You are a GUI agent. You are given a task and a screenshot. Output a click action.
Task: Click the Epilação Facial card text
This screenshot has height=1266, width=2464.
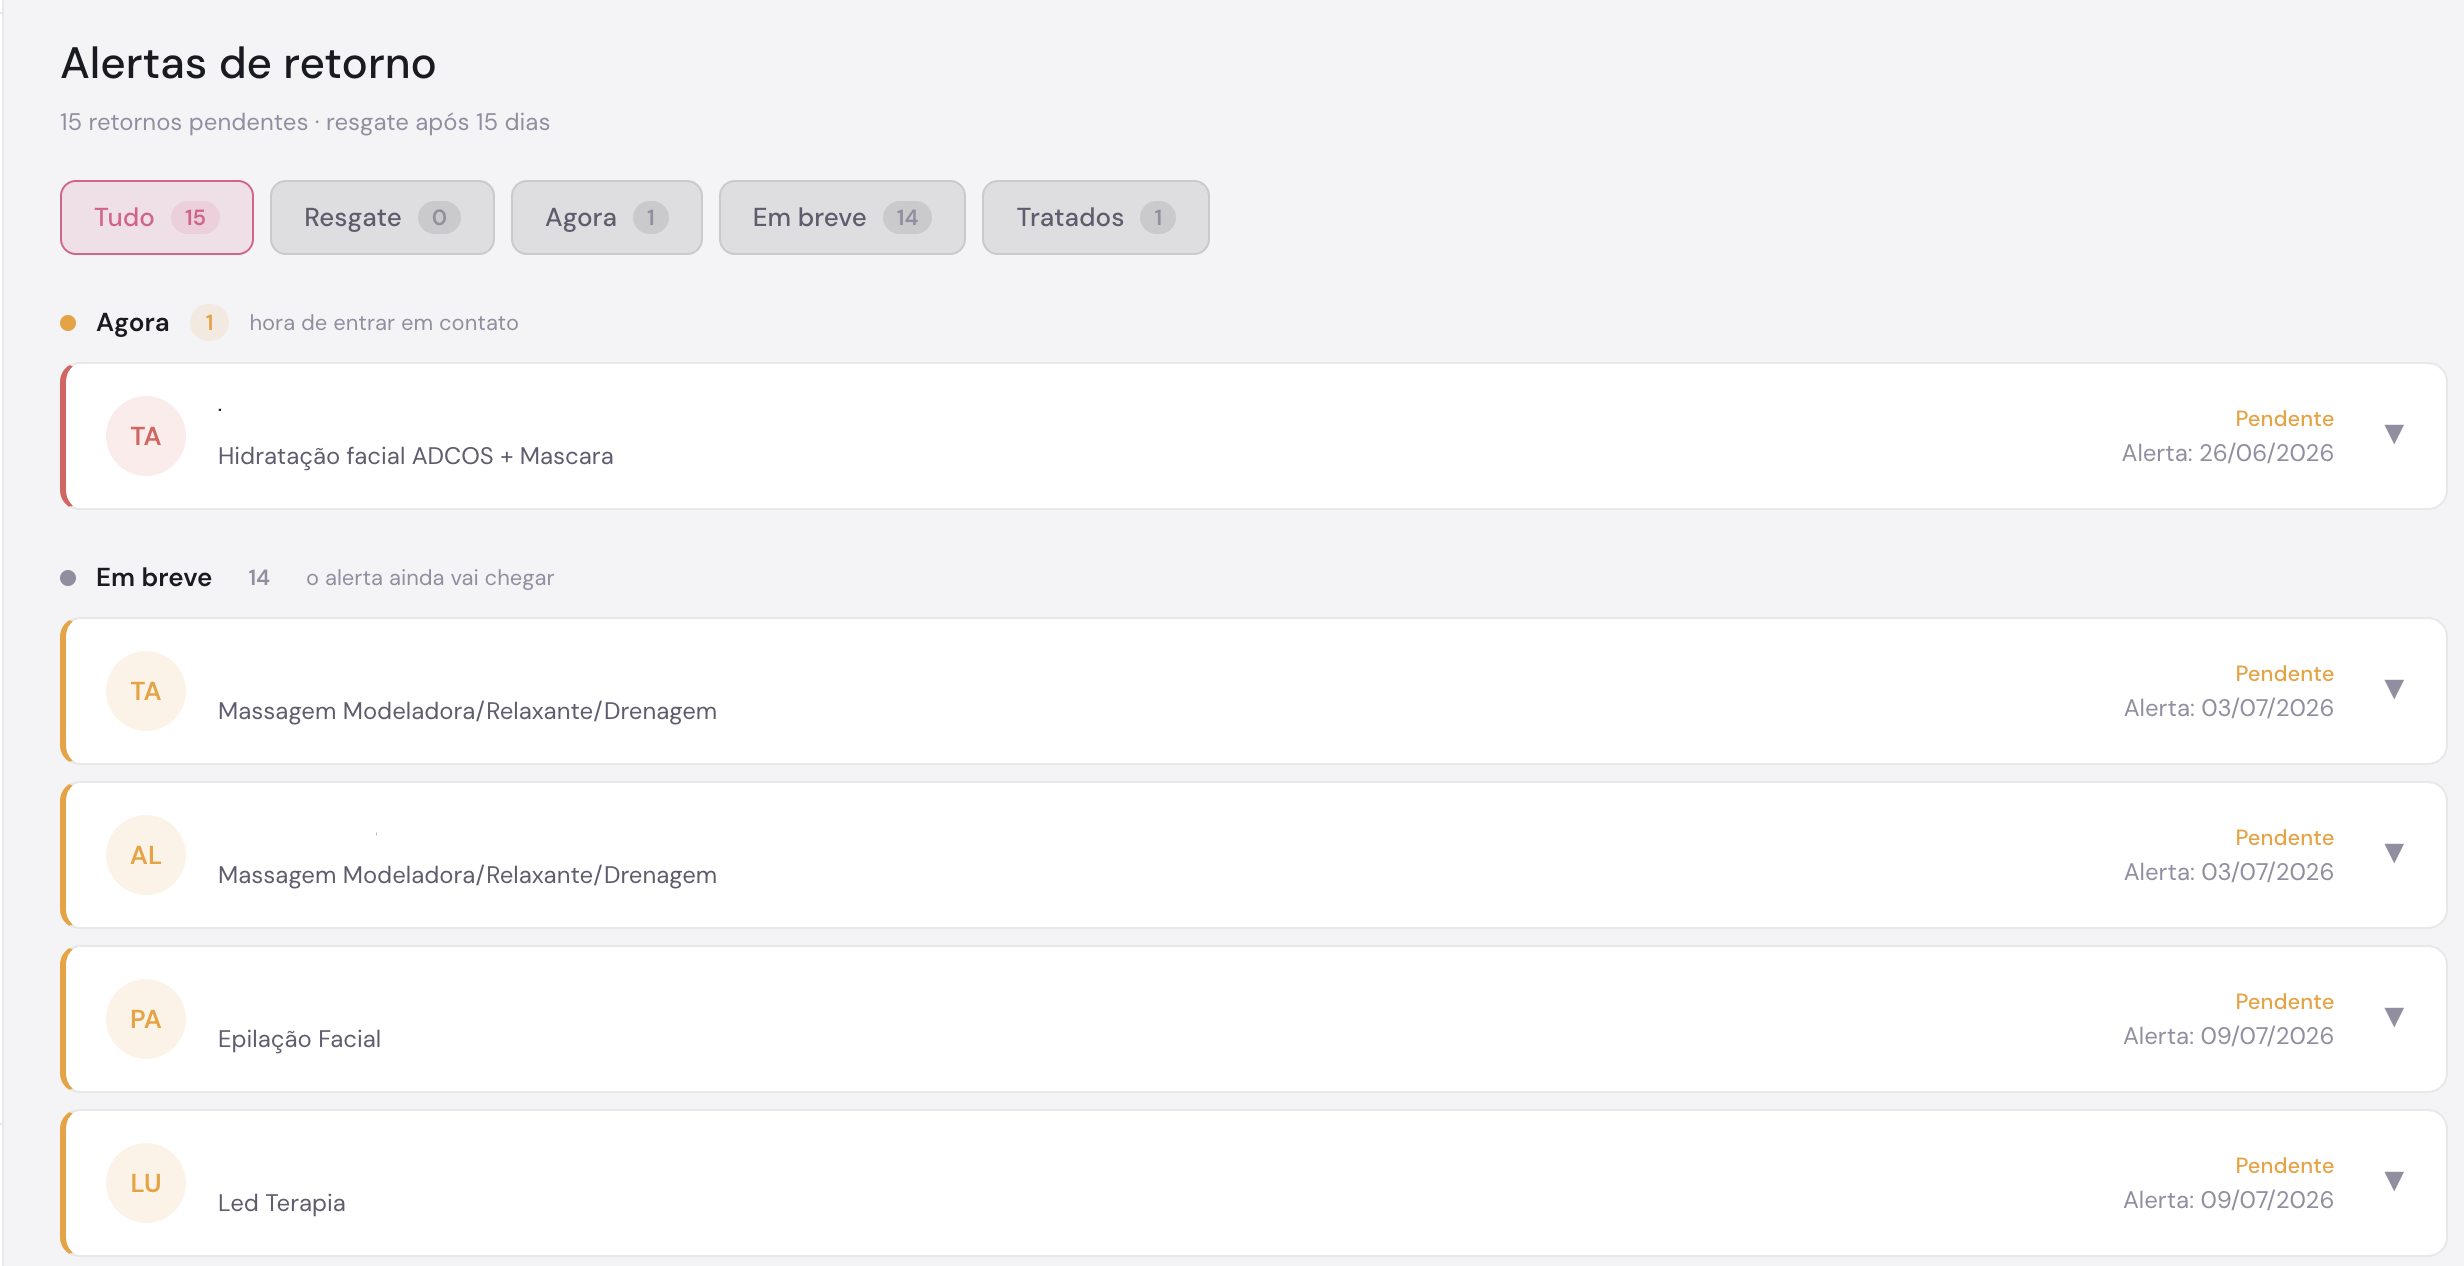(299, 1039)
